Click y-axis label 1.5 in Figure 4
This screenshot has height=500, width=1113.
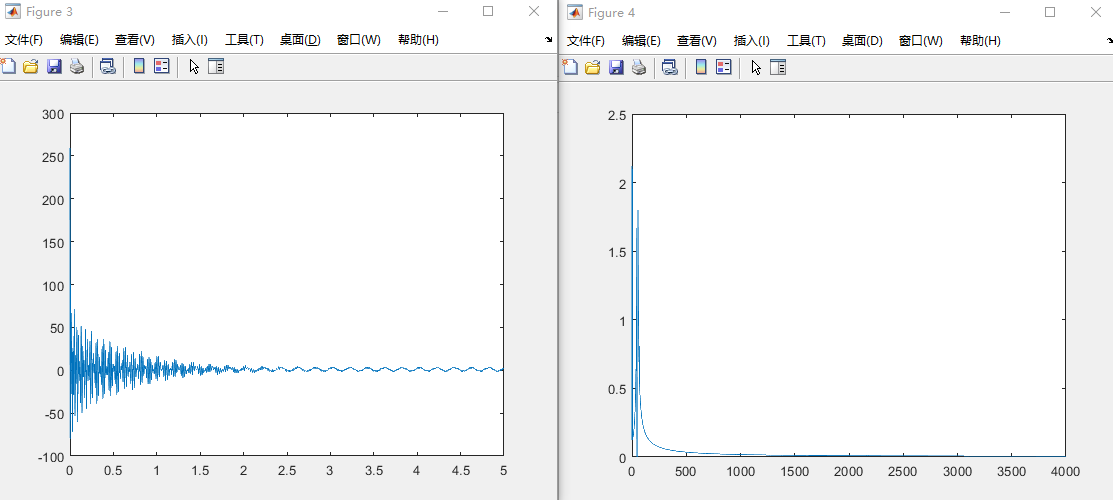tap(618, 252)
